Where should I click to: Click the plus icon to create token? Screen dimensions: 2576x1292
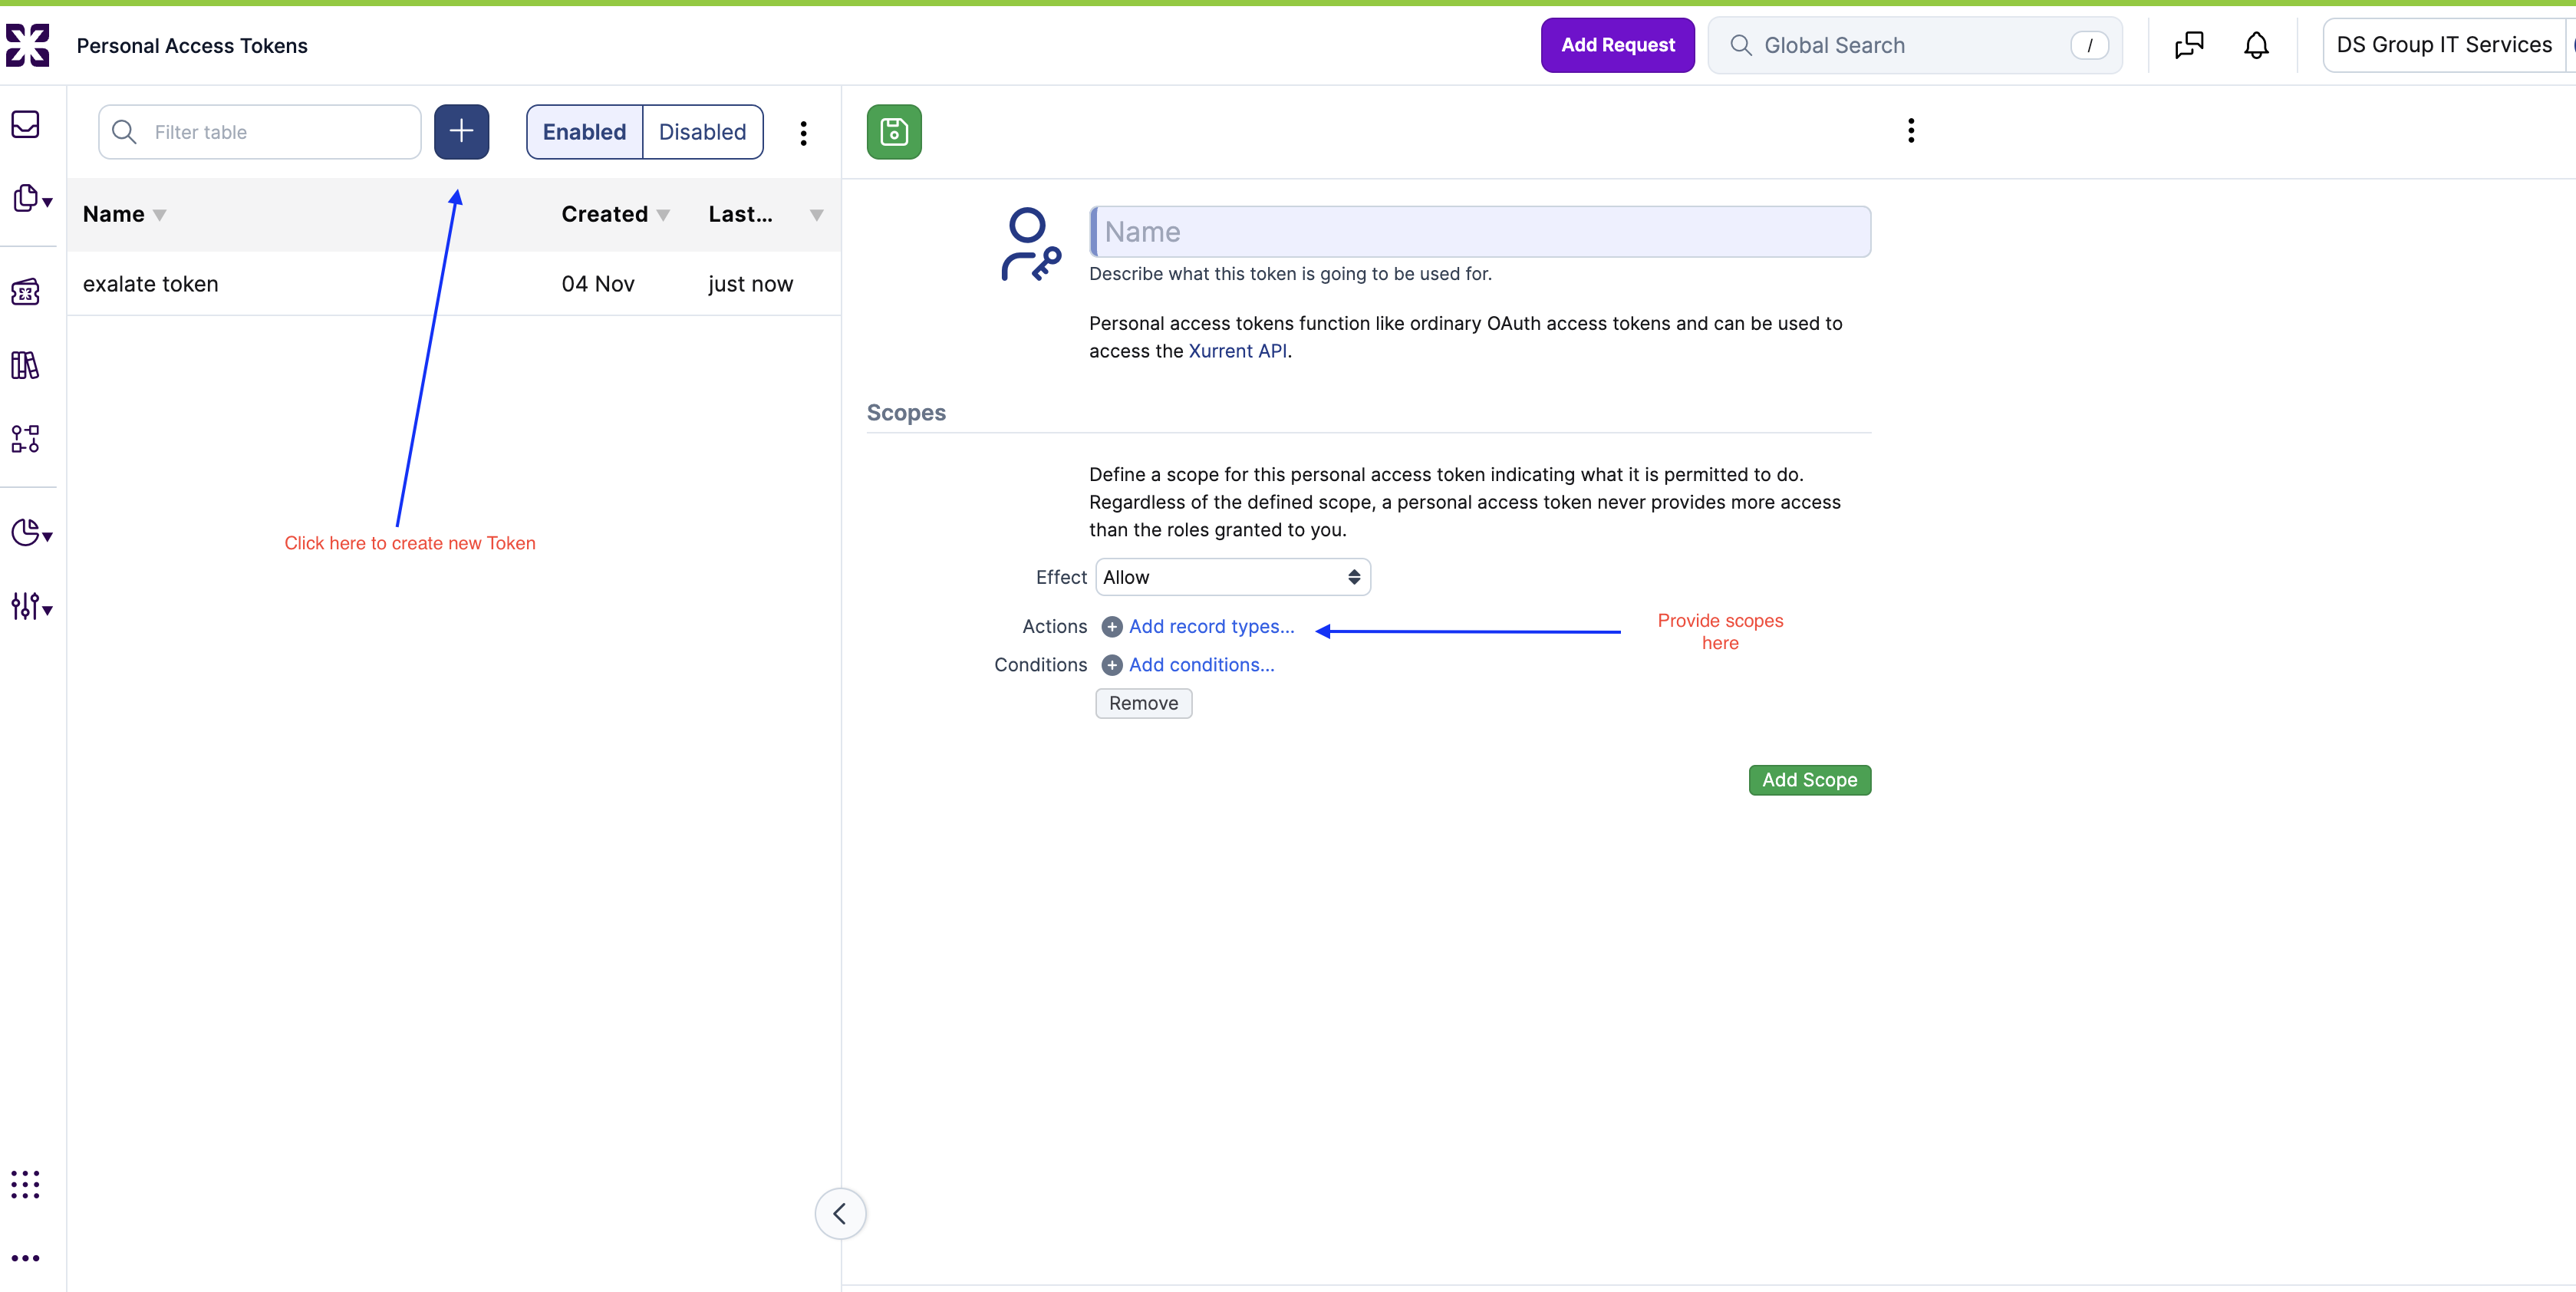461,132
